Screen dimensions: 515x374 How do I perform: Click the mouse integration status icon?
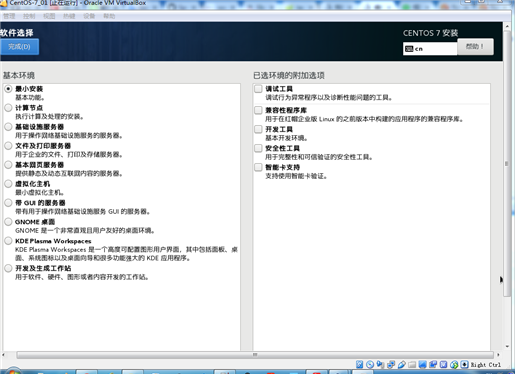pyautogui.click(x=454, y=364)
